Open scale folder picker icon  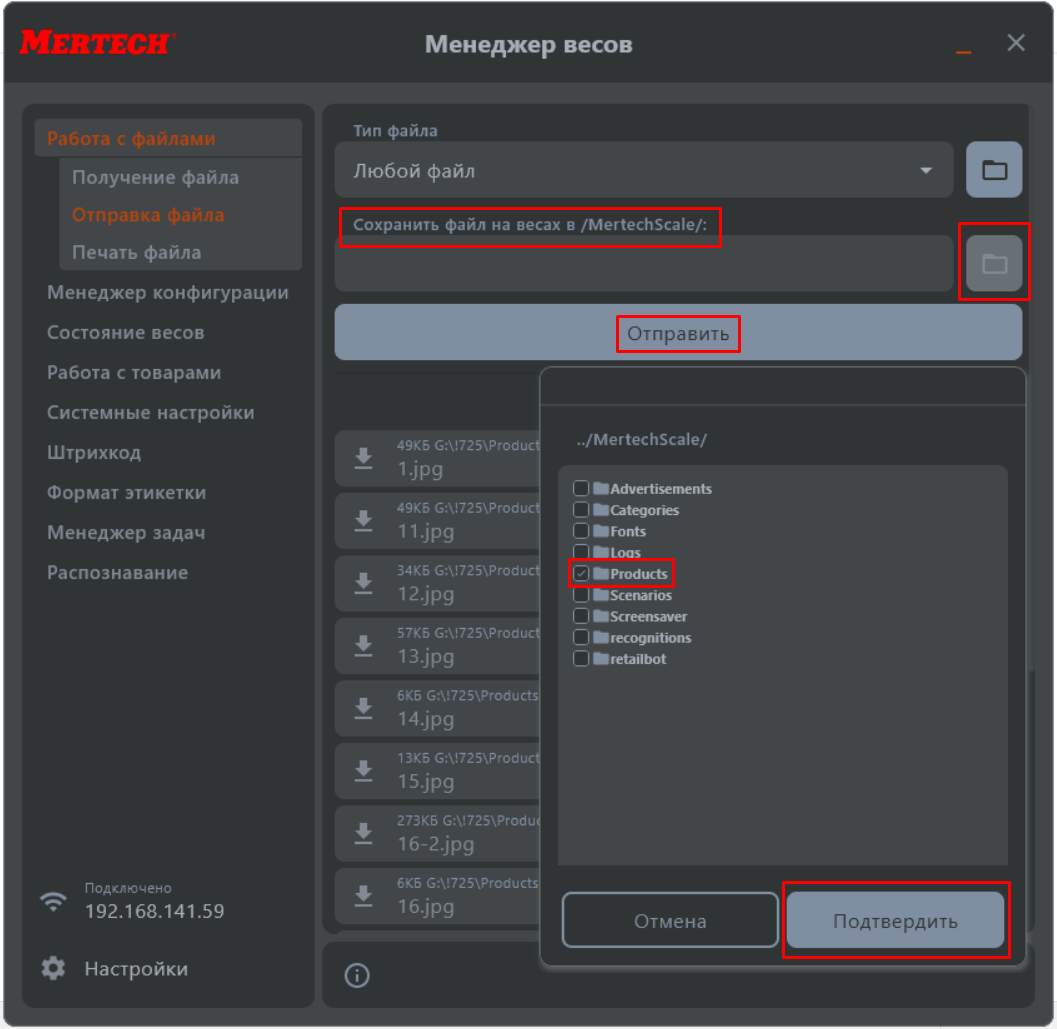click(x=993, y=264)
